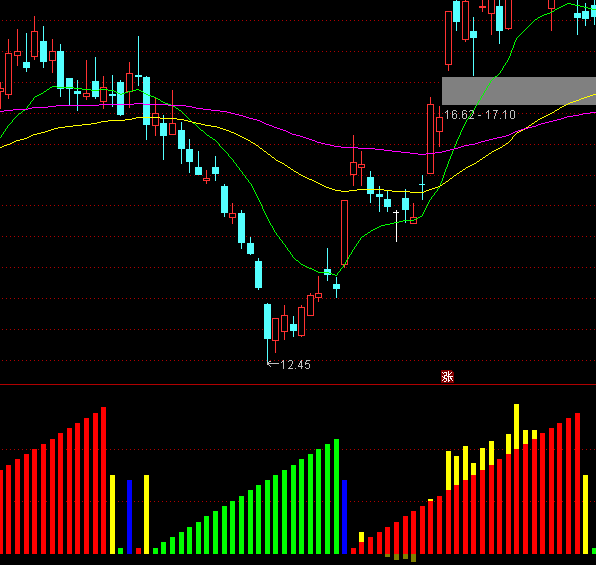
Task: Select the blue indicator bar after green series
Action: tap(344, 517)
